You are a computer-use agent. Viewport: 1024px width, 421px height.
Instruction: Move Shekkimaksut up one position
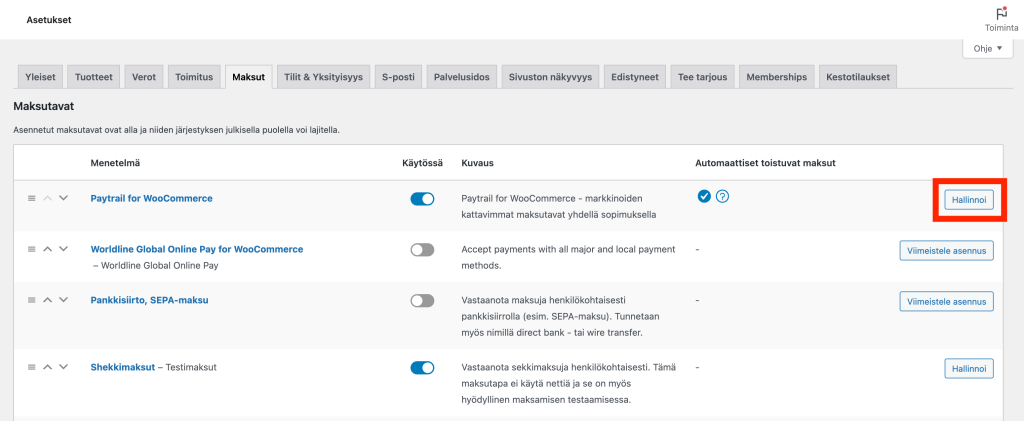pos(47,367)
